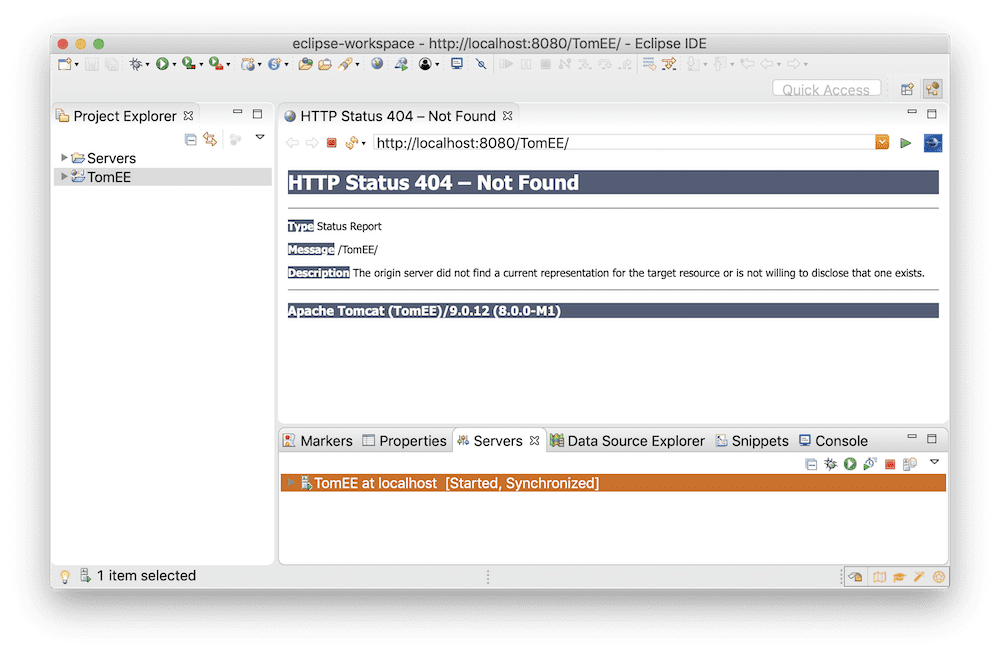
Task: Click the Create Dynamic Web Project icon
Action: (x=247, y=64)
